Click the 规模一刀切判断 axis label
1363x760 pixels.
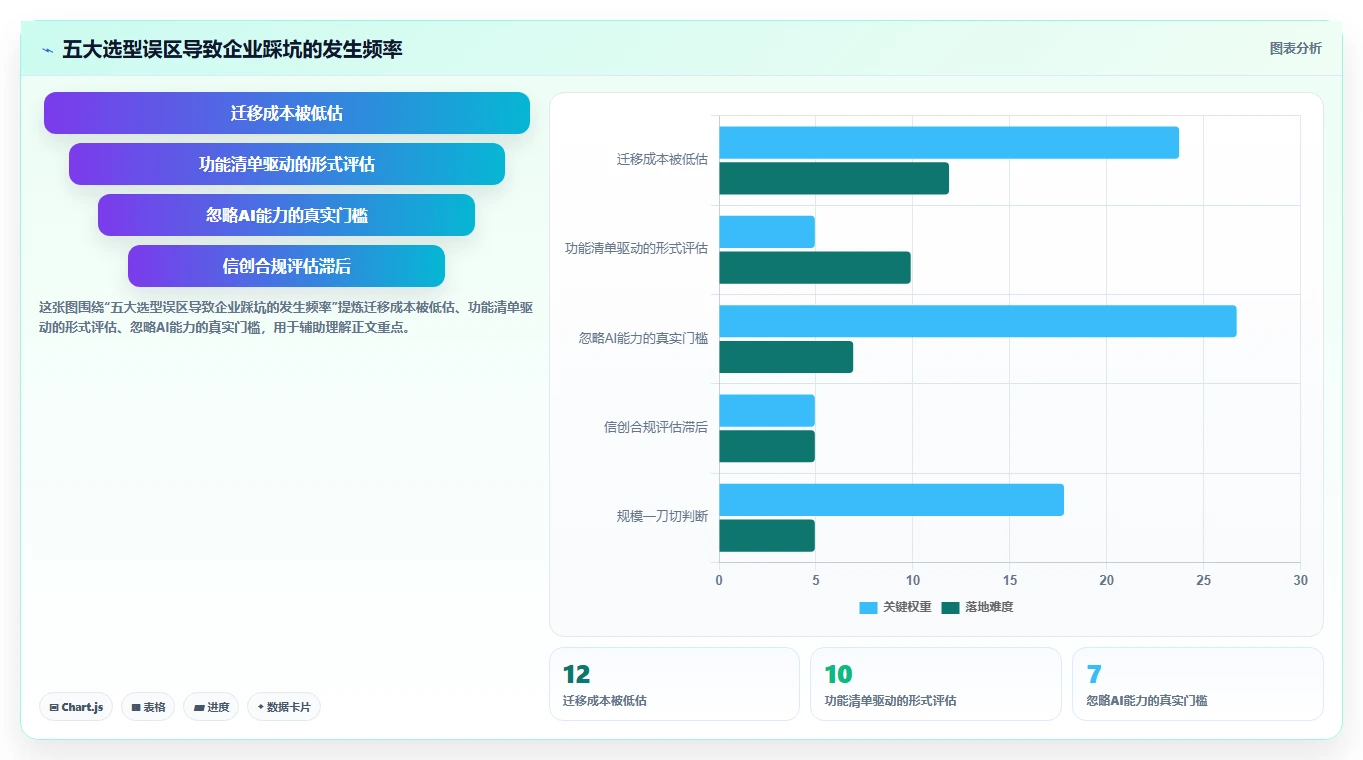pos(662,517)
